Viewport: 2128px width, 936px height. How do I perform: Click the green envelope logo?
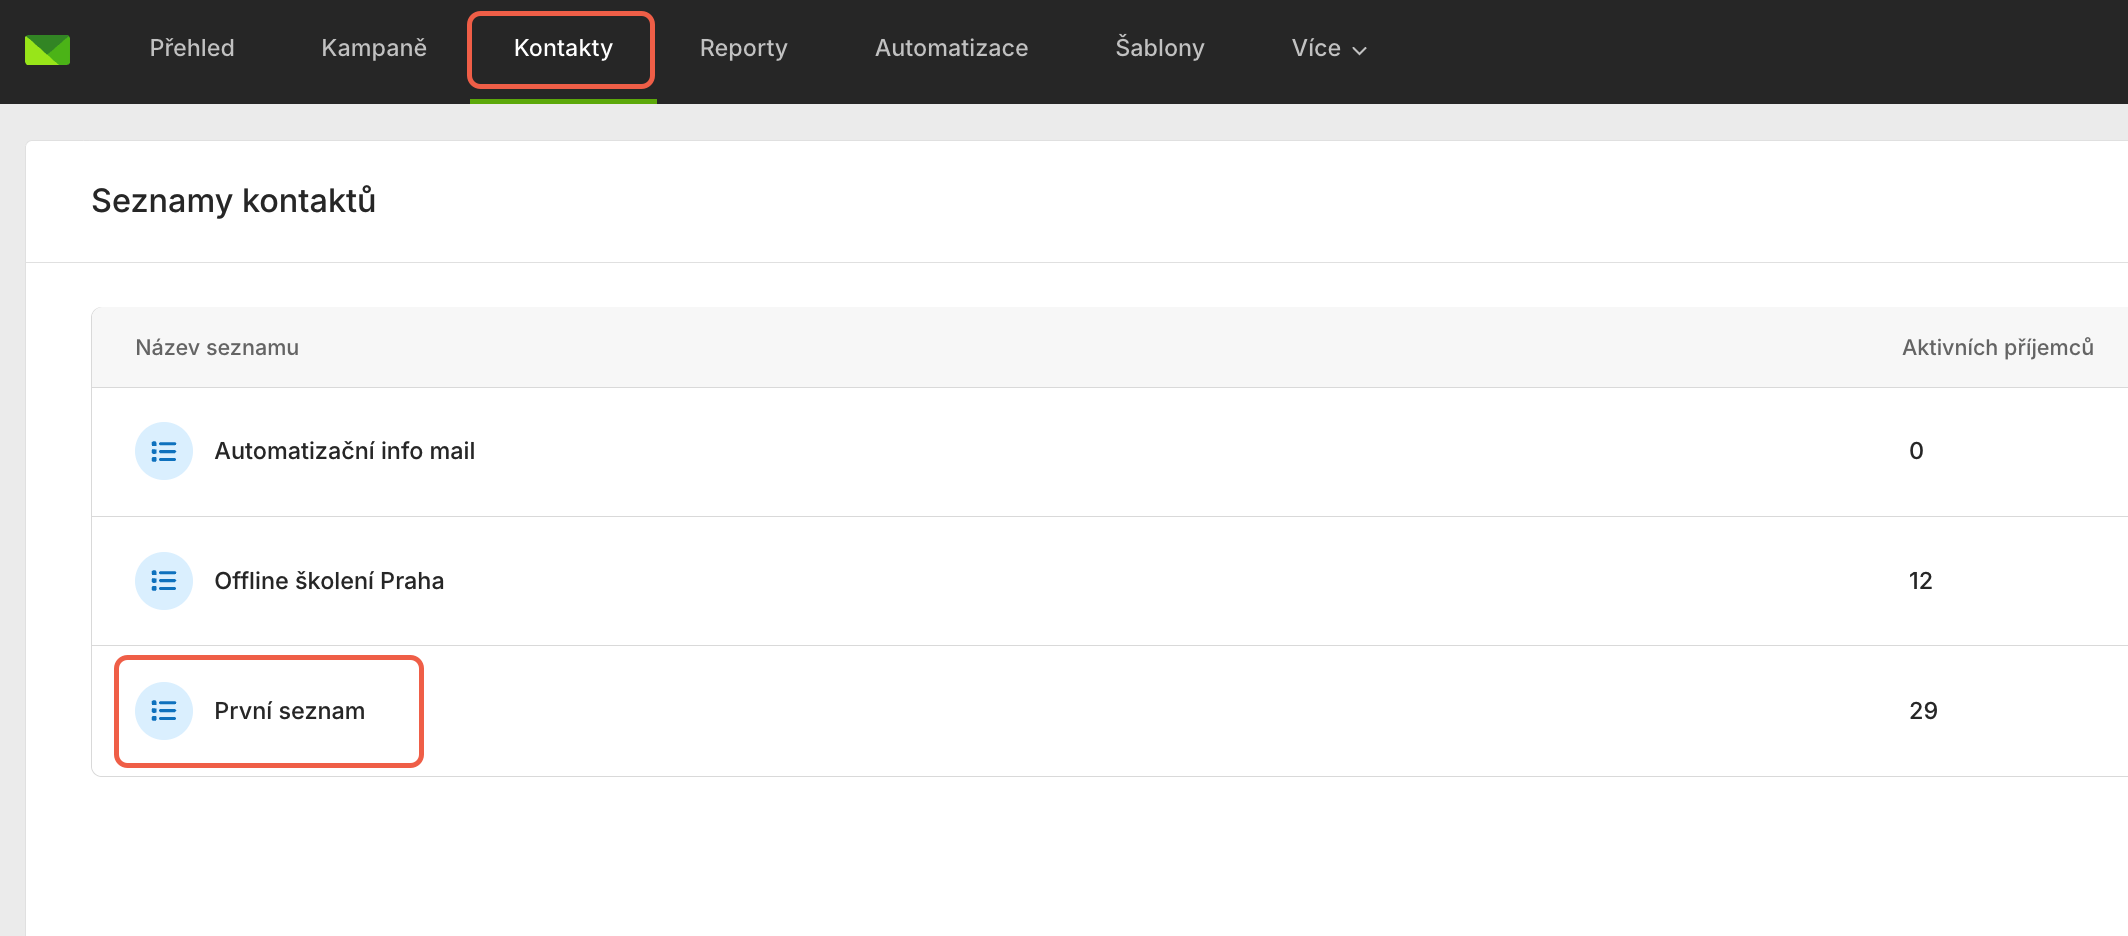[x=47, y=49]
